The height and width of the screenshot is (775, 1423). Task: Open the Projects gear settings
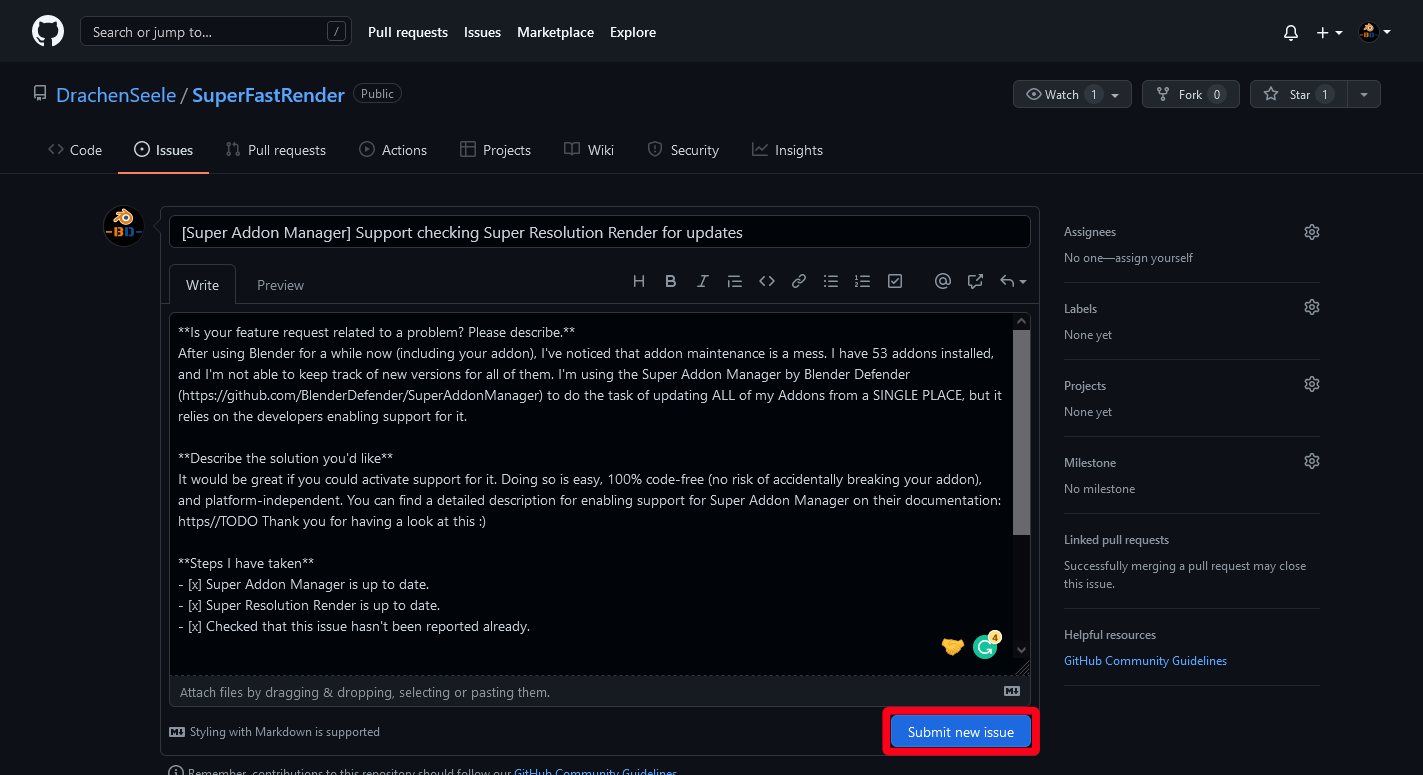(1312, 384)
